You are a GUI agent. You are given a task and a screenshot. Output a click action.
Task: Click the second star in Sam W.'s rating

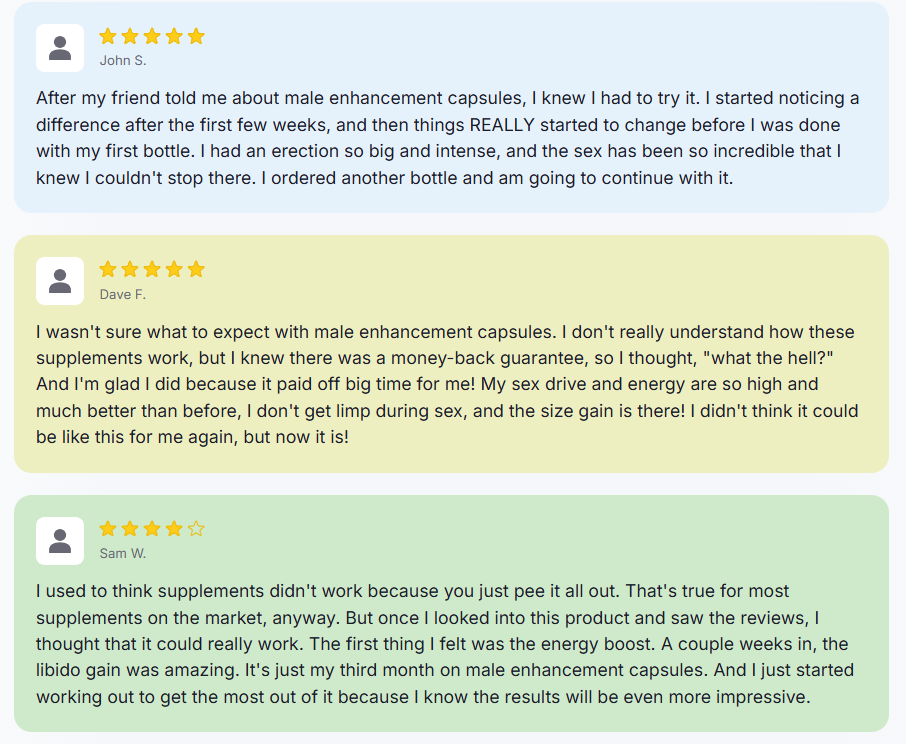(130, 529)
